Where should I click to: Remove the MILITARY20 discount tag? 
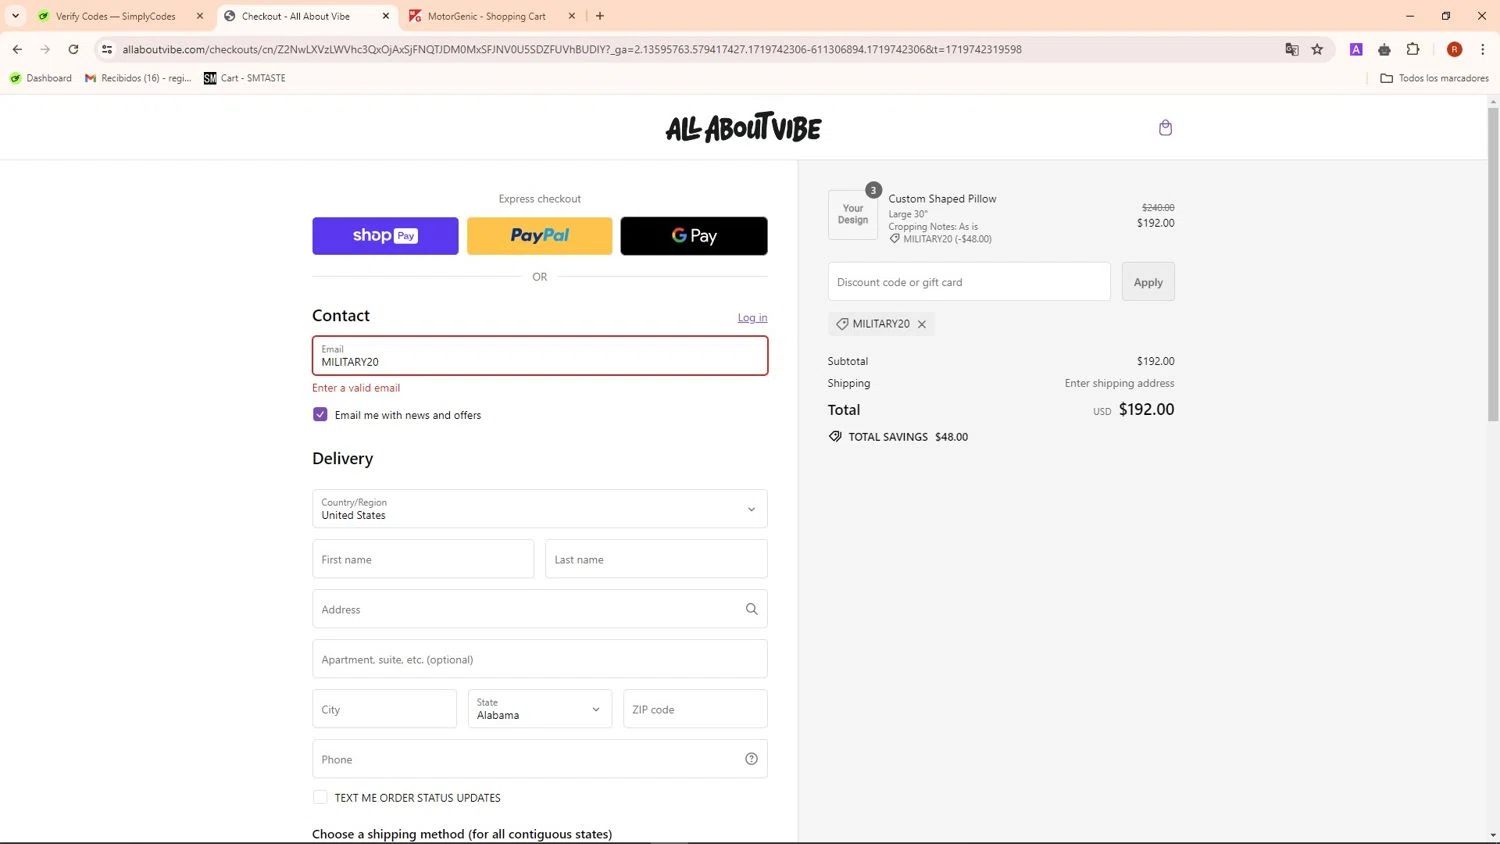click(x=922, y=324)
